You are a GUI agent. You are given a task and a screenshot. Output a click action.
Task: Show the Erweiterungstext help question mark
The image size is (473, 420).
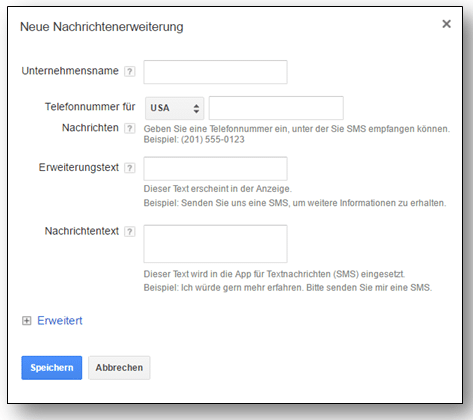coord(130,168)
